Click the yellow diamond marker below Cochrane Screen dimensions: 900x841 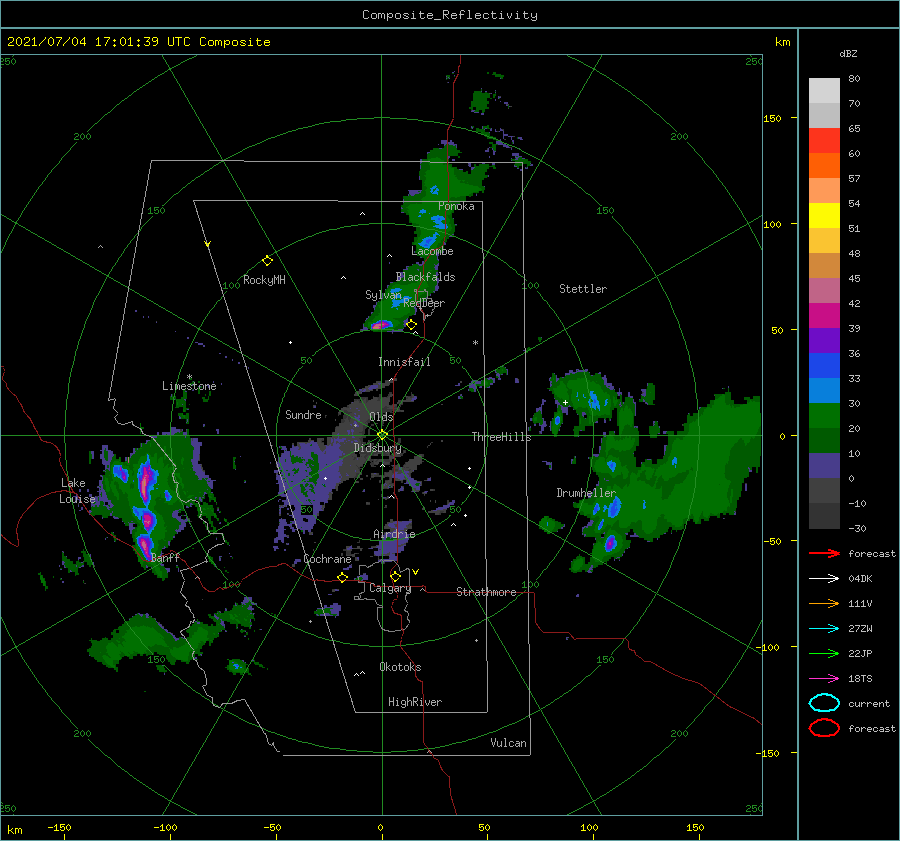pos(343,577)
